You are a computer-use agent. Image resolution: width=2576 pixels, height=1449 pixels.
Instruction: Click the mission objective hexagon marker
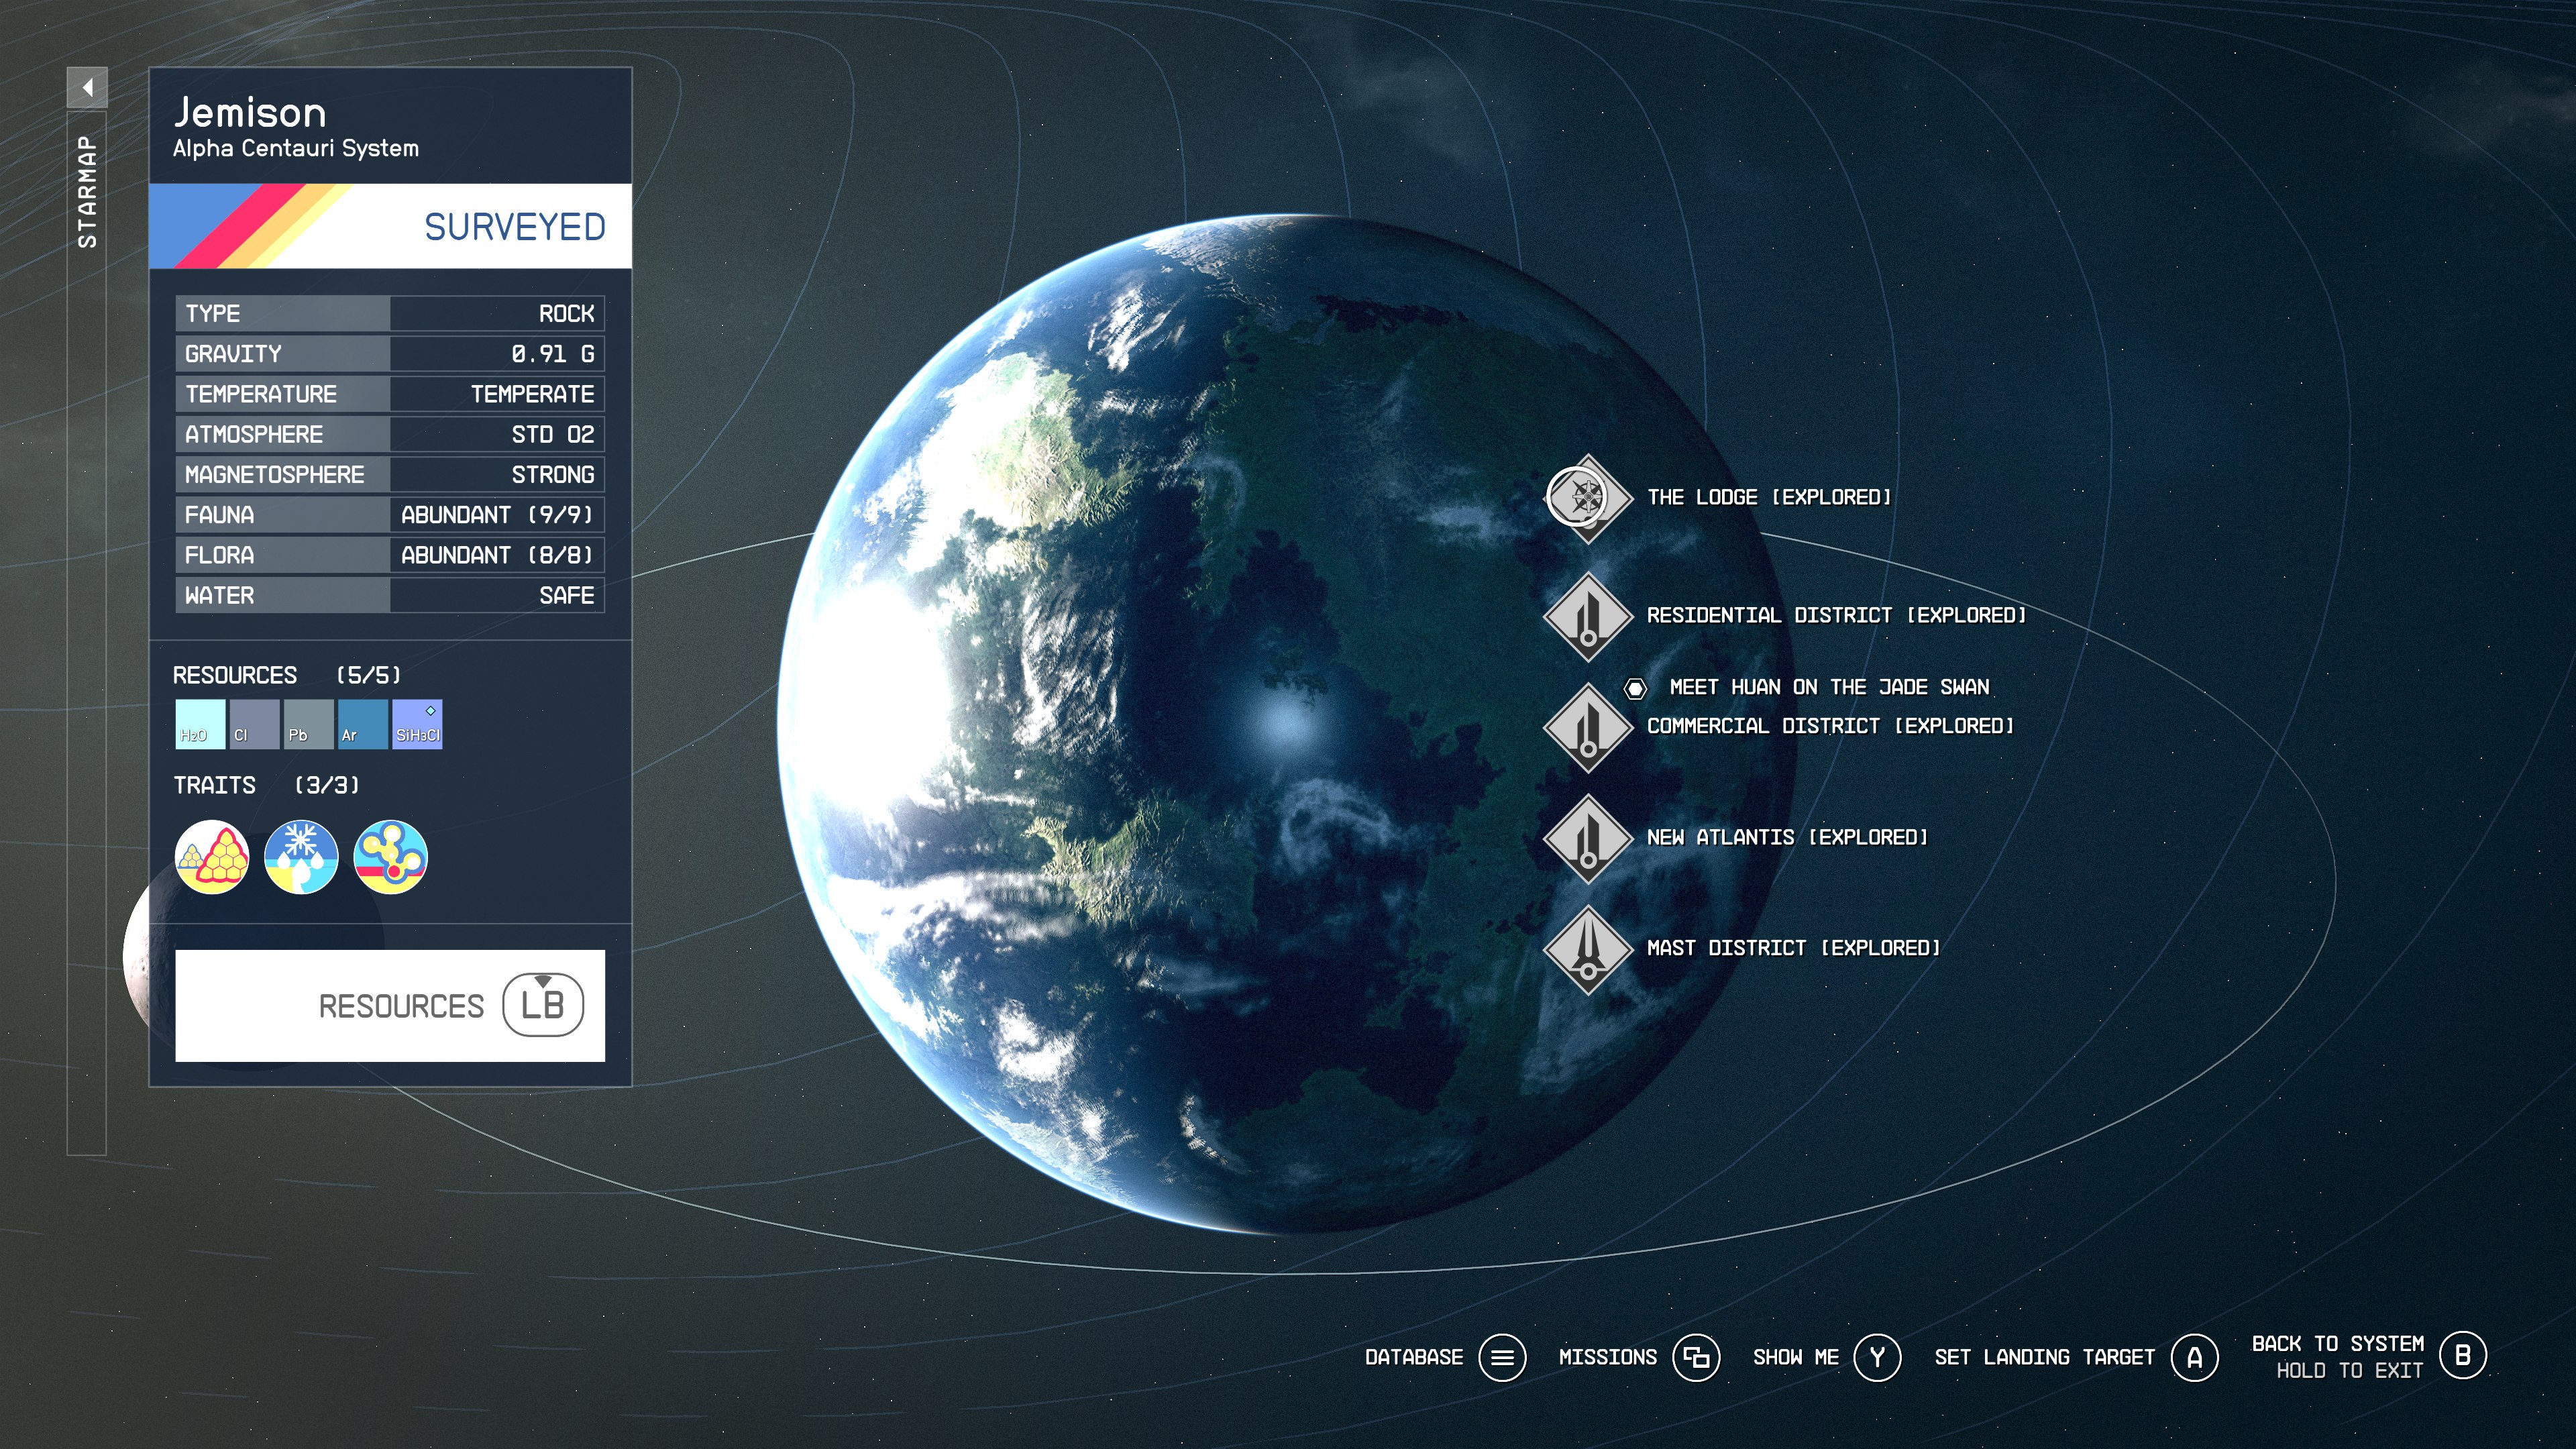(x=1635, y=688)
